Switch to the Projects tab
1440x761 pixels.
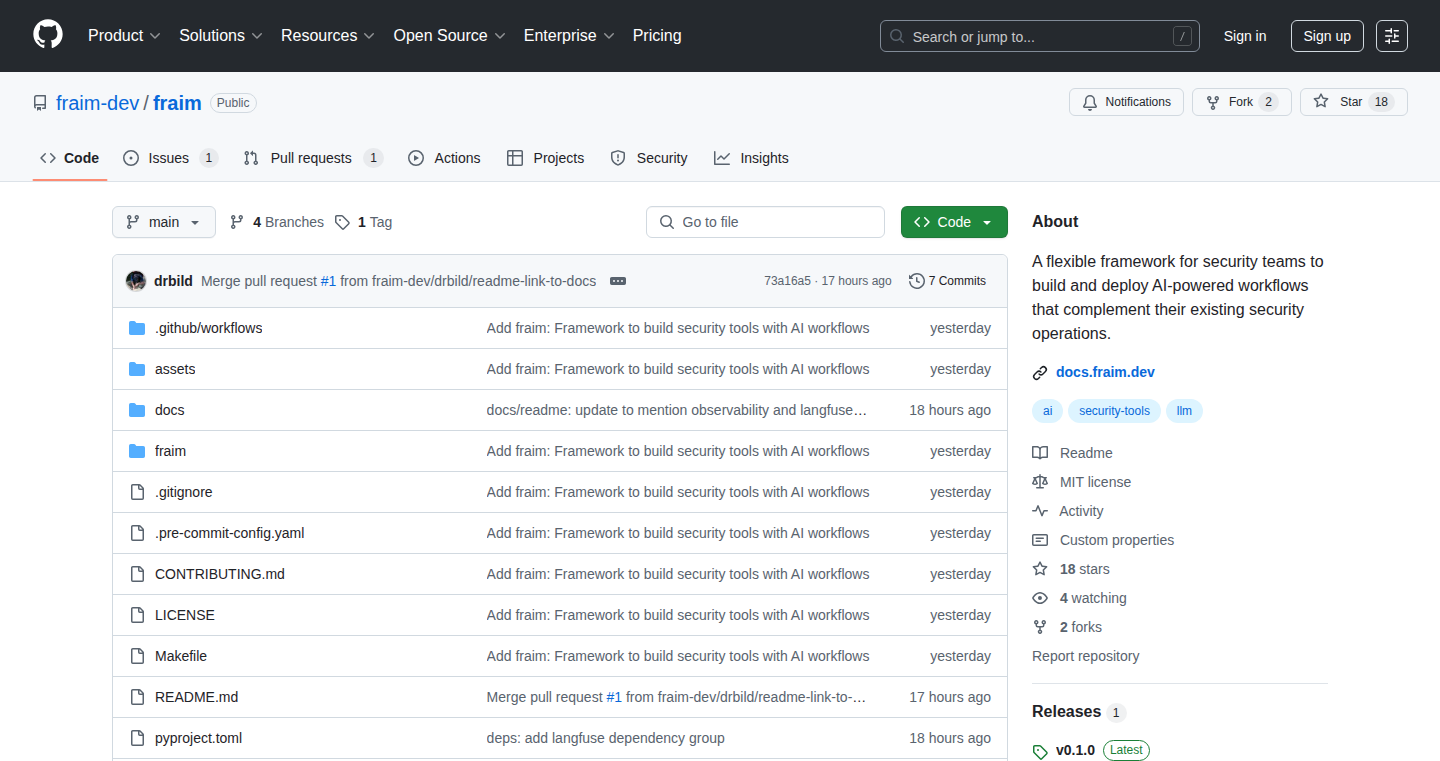[x=546, y=158]
